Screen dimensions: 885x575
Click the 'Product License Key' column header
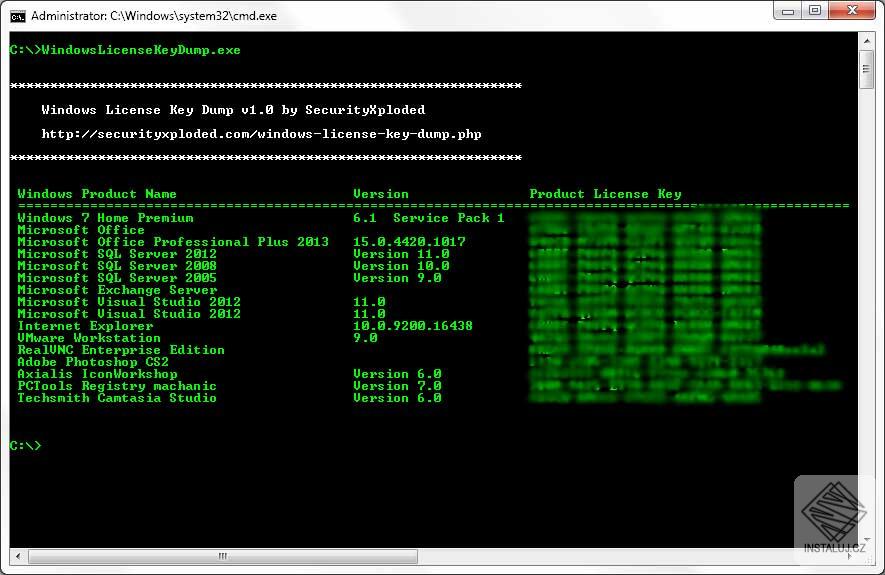pos(606,194)
